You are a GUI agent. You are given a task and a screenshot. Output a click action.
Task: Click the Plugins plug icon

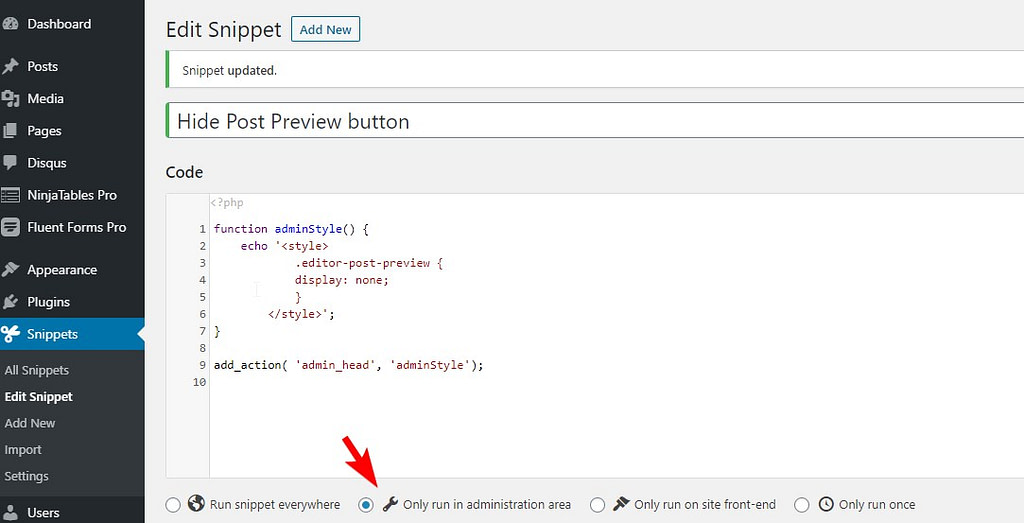[x=10, y=302]
